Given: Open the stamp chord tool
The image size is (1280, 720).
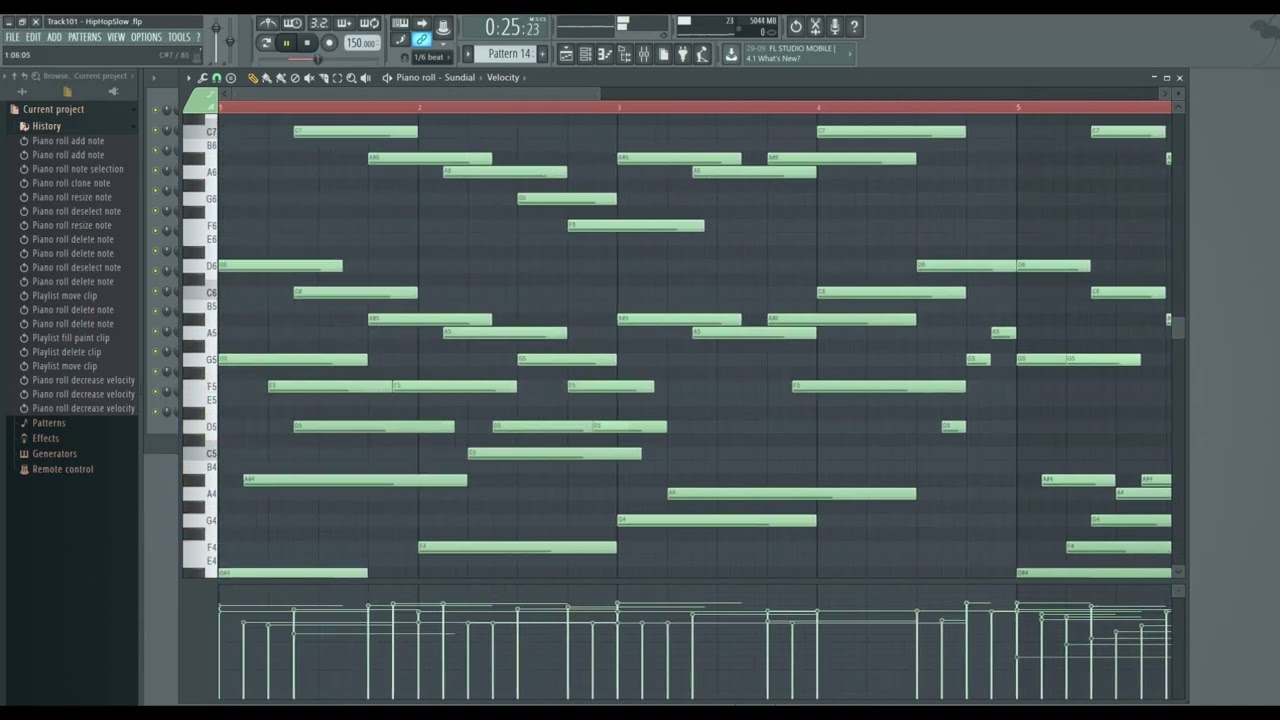Looking at the screenshot, I should pos(231,78).
